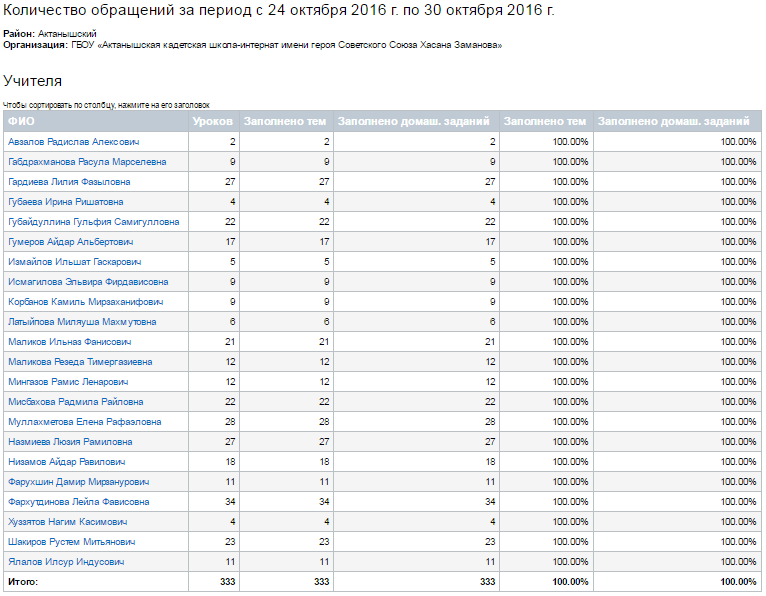View Исмагилова Эльвира Фирдависовна details
766x596 pixels.
pyautogui.click(x=88, y=282)
